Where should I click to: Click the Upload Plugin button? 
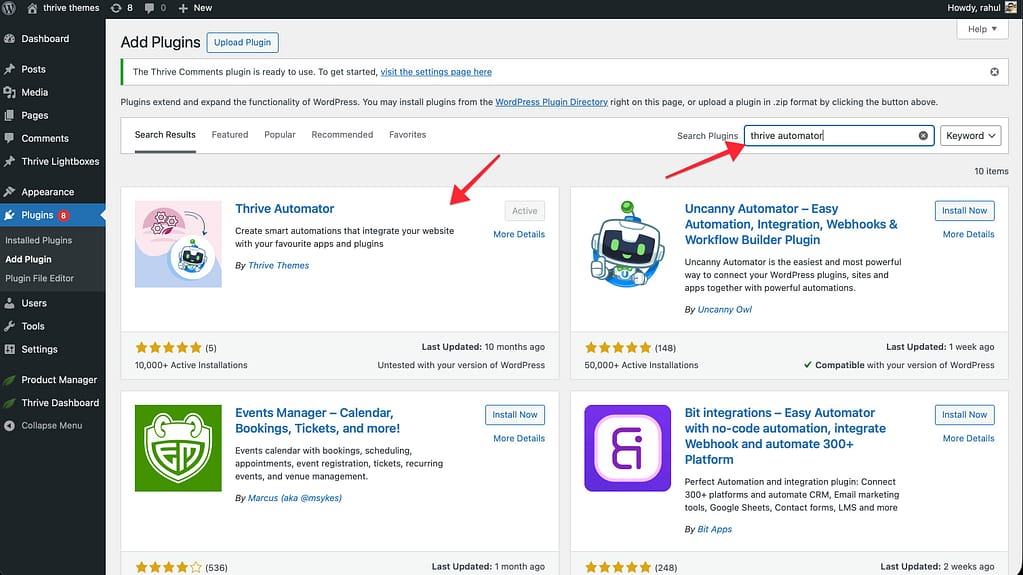[242, 42]
